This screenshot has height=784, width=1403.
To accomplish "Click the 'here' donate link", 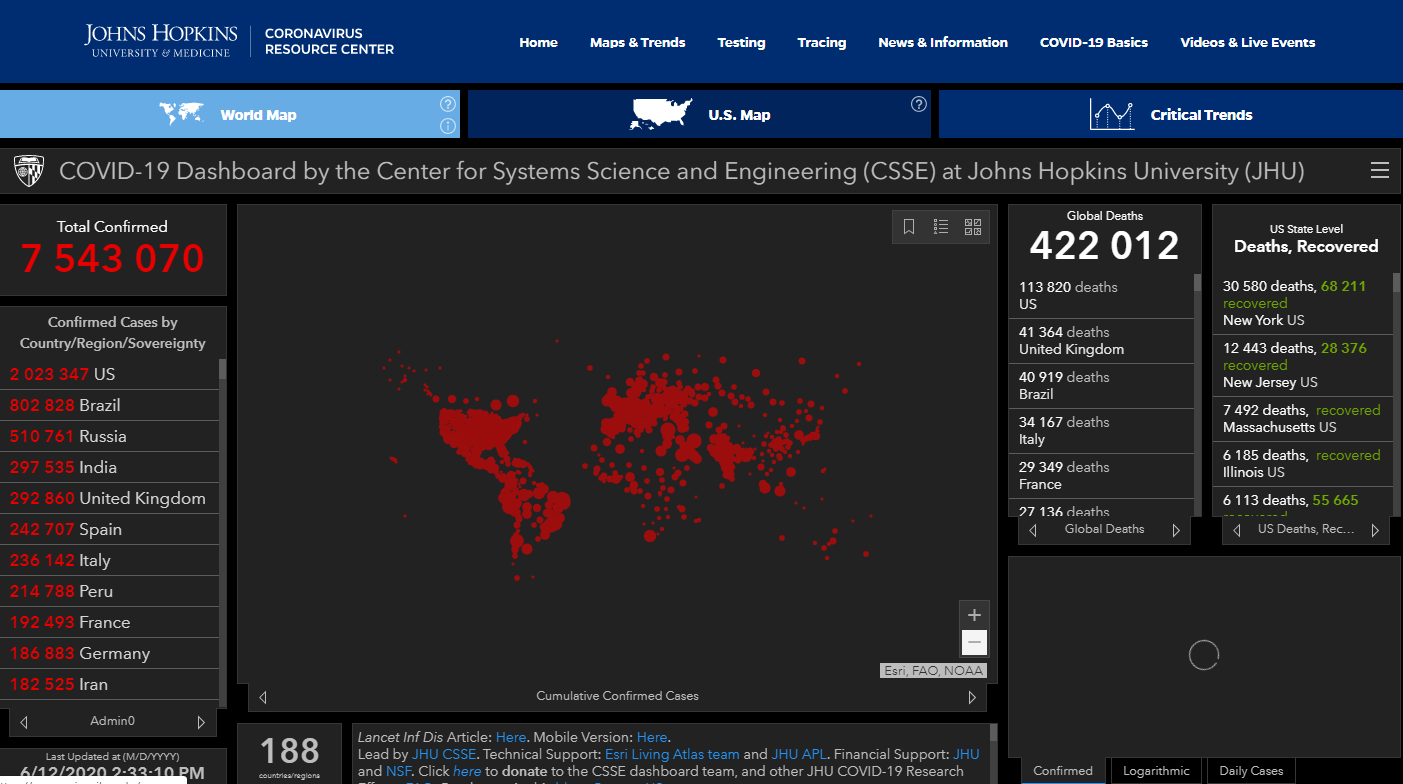I will click(x=467, y=771).
